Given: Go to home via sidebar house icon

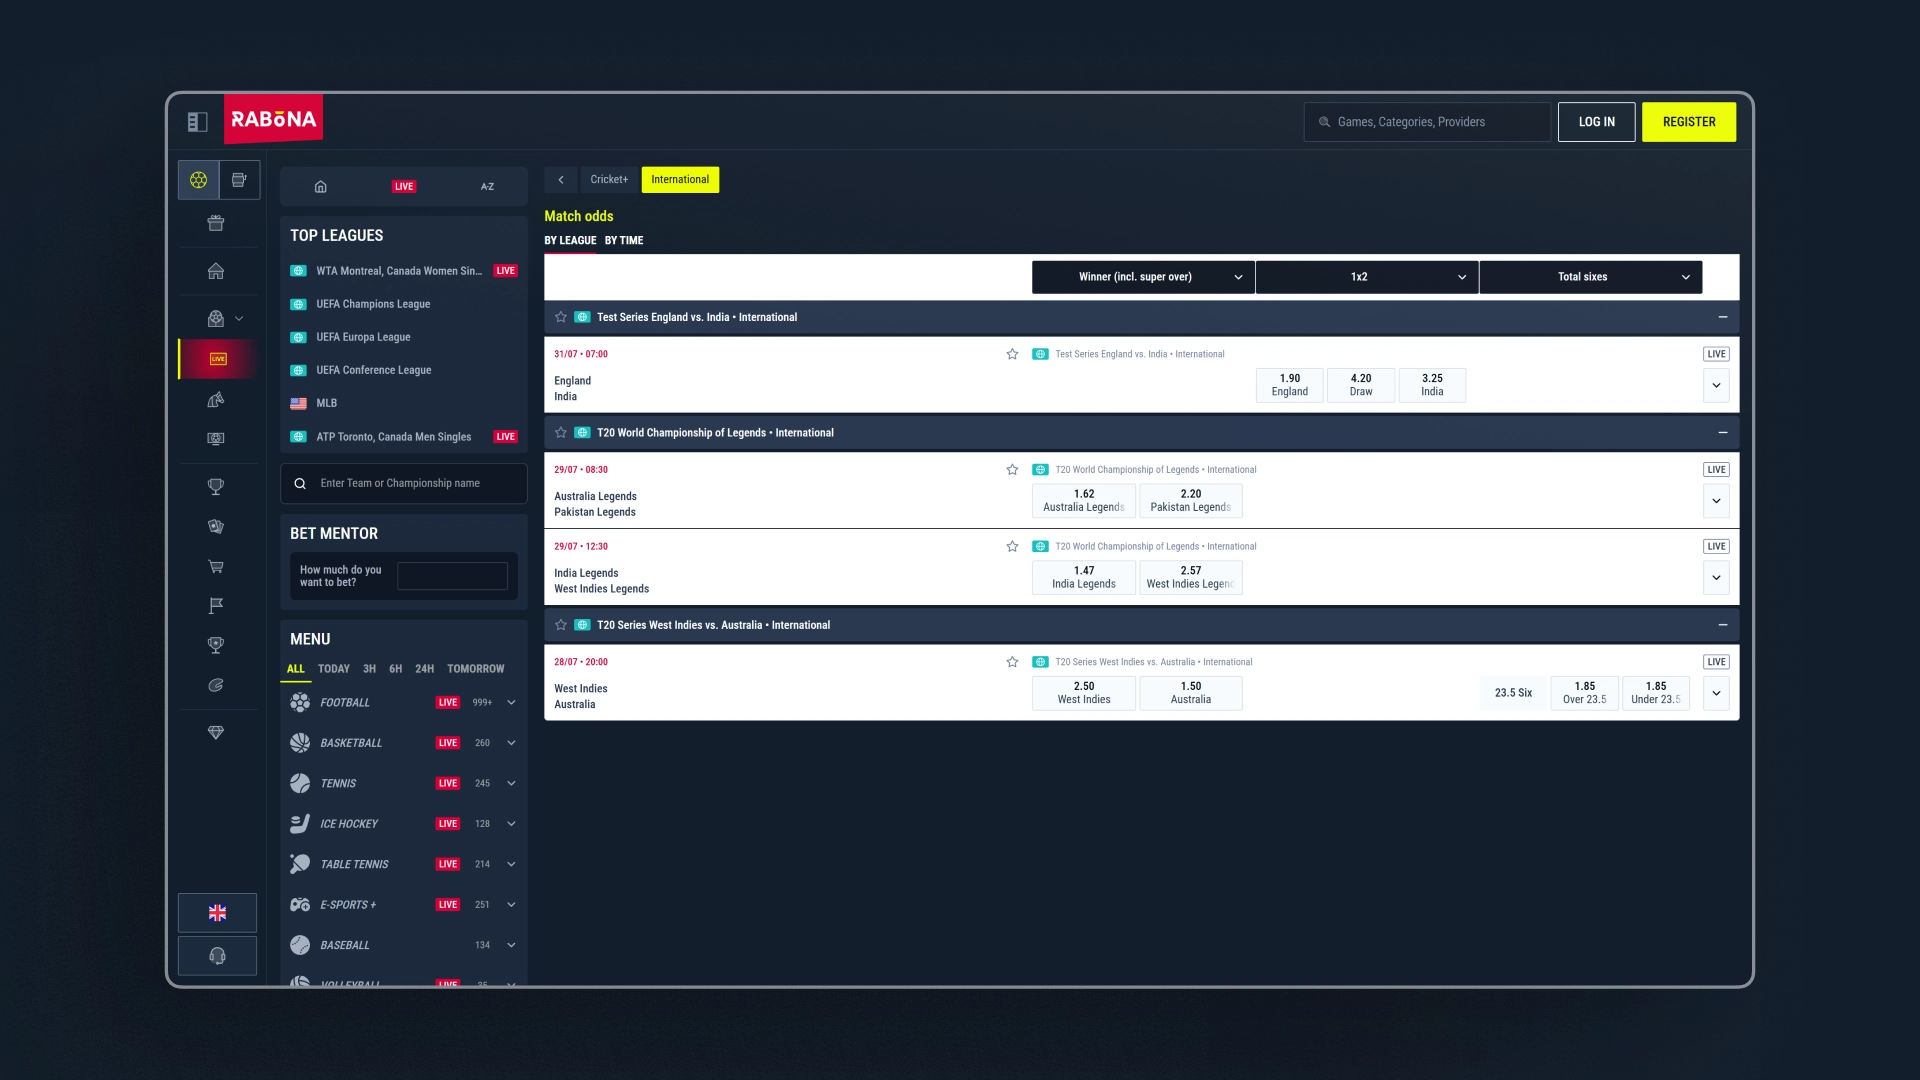Looking at the screenshot, I should point(216,271).
